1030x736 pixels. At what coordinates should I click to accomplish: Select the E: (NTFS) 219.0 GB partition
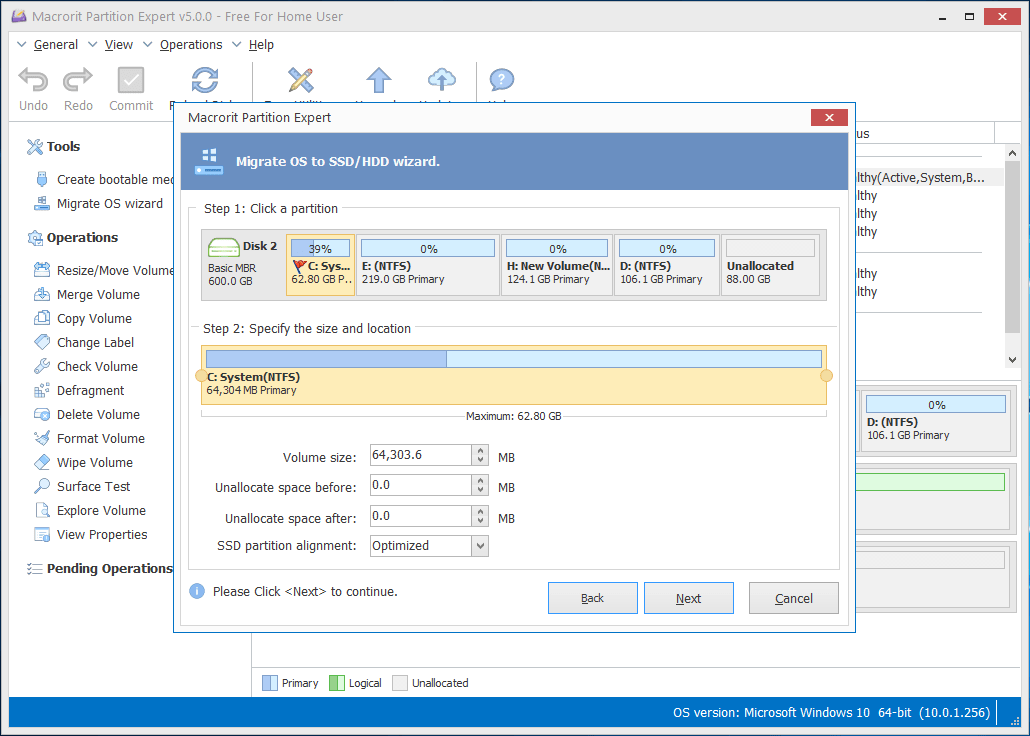pyautogui.click(x=428, y=265)
